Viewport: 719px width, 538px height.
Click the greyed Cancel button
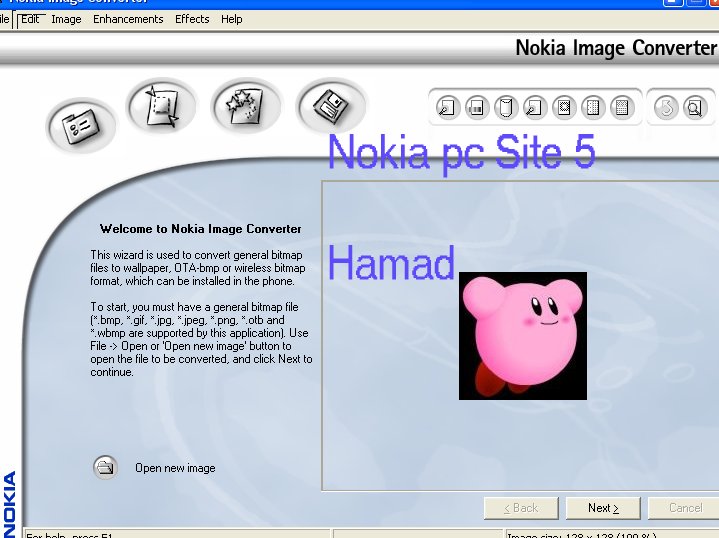[684, 508]
